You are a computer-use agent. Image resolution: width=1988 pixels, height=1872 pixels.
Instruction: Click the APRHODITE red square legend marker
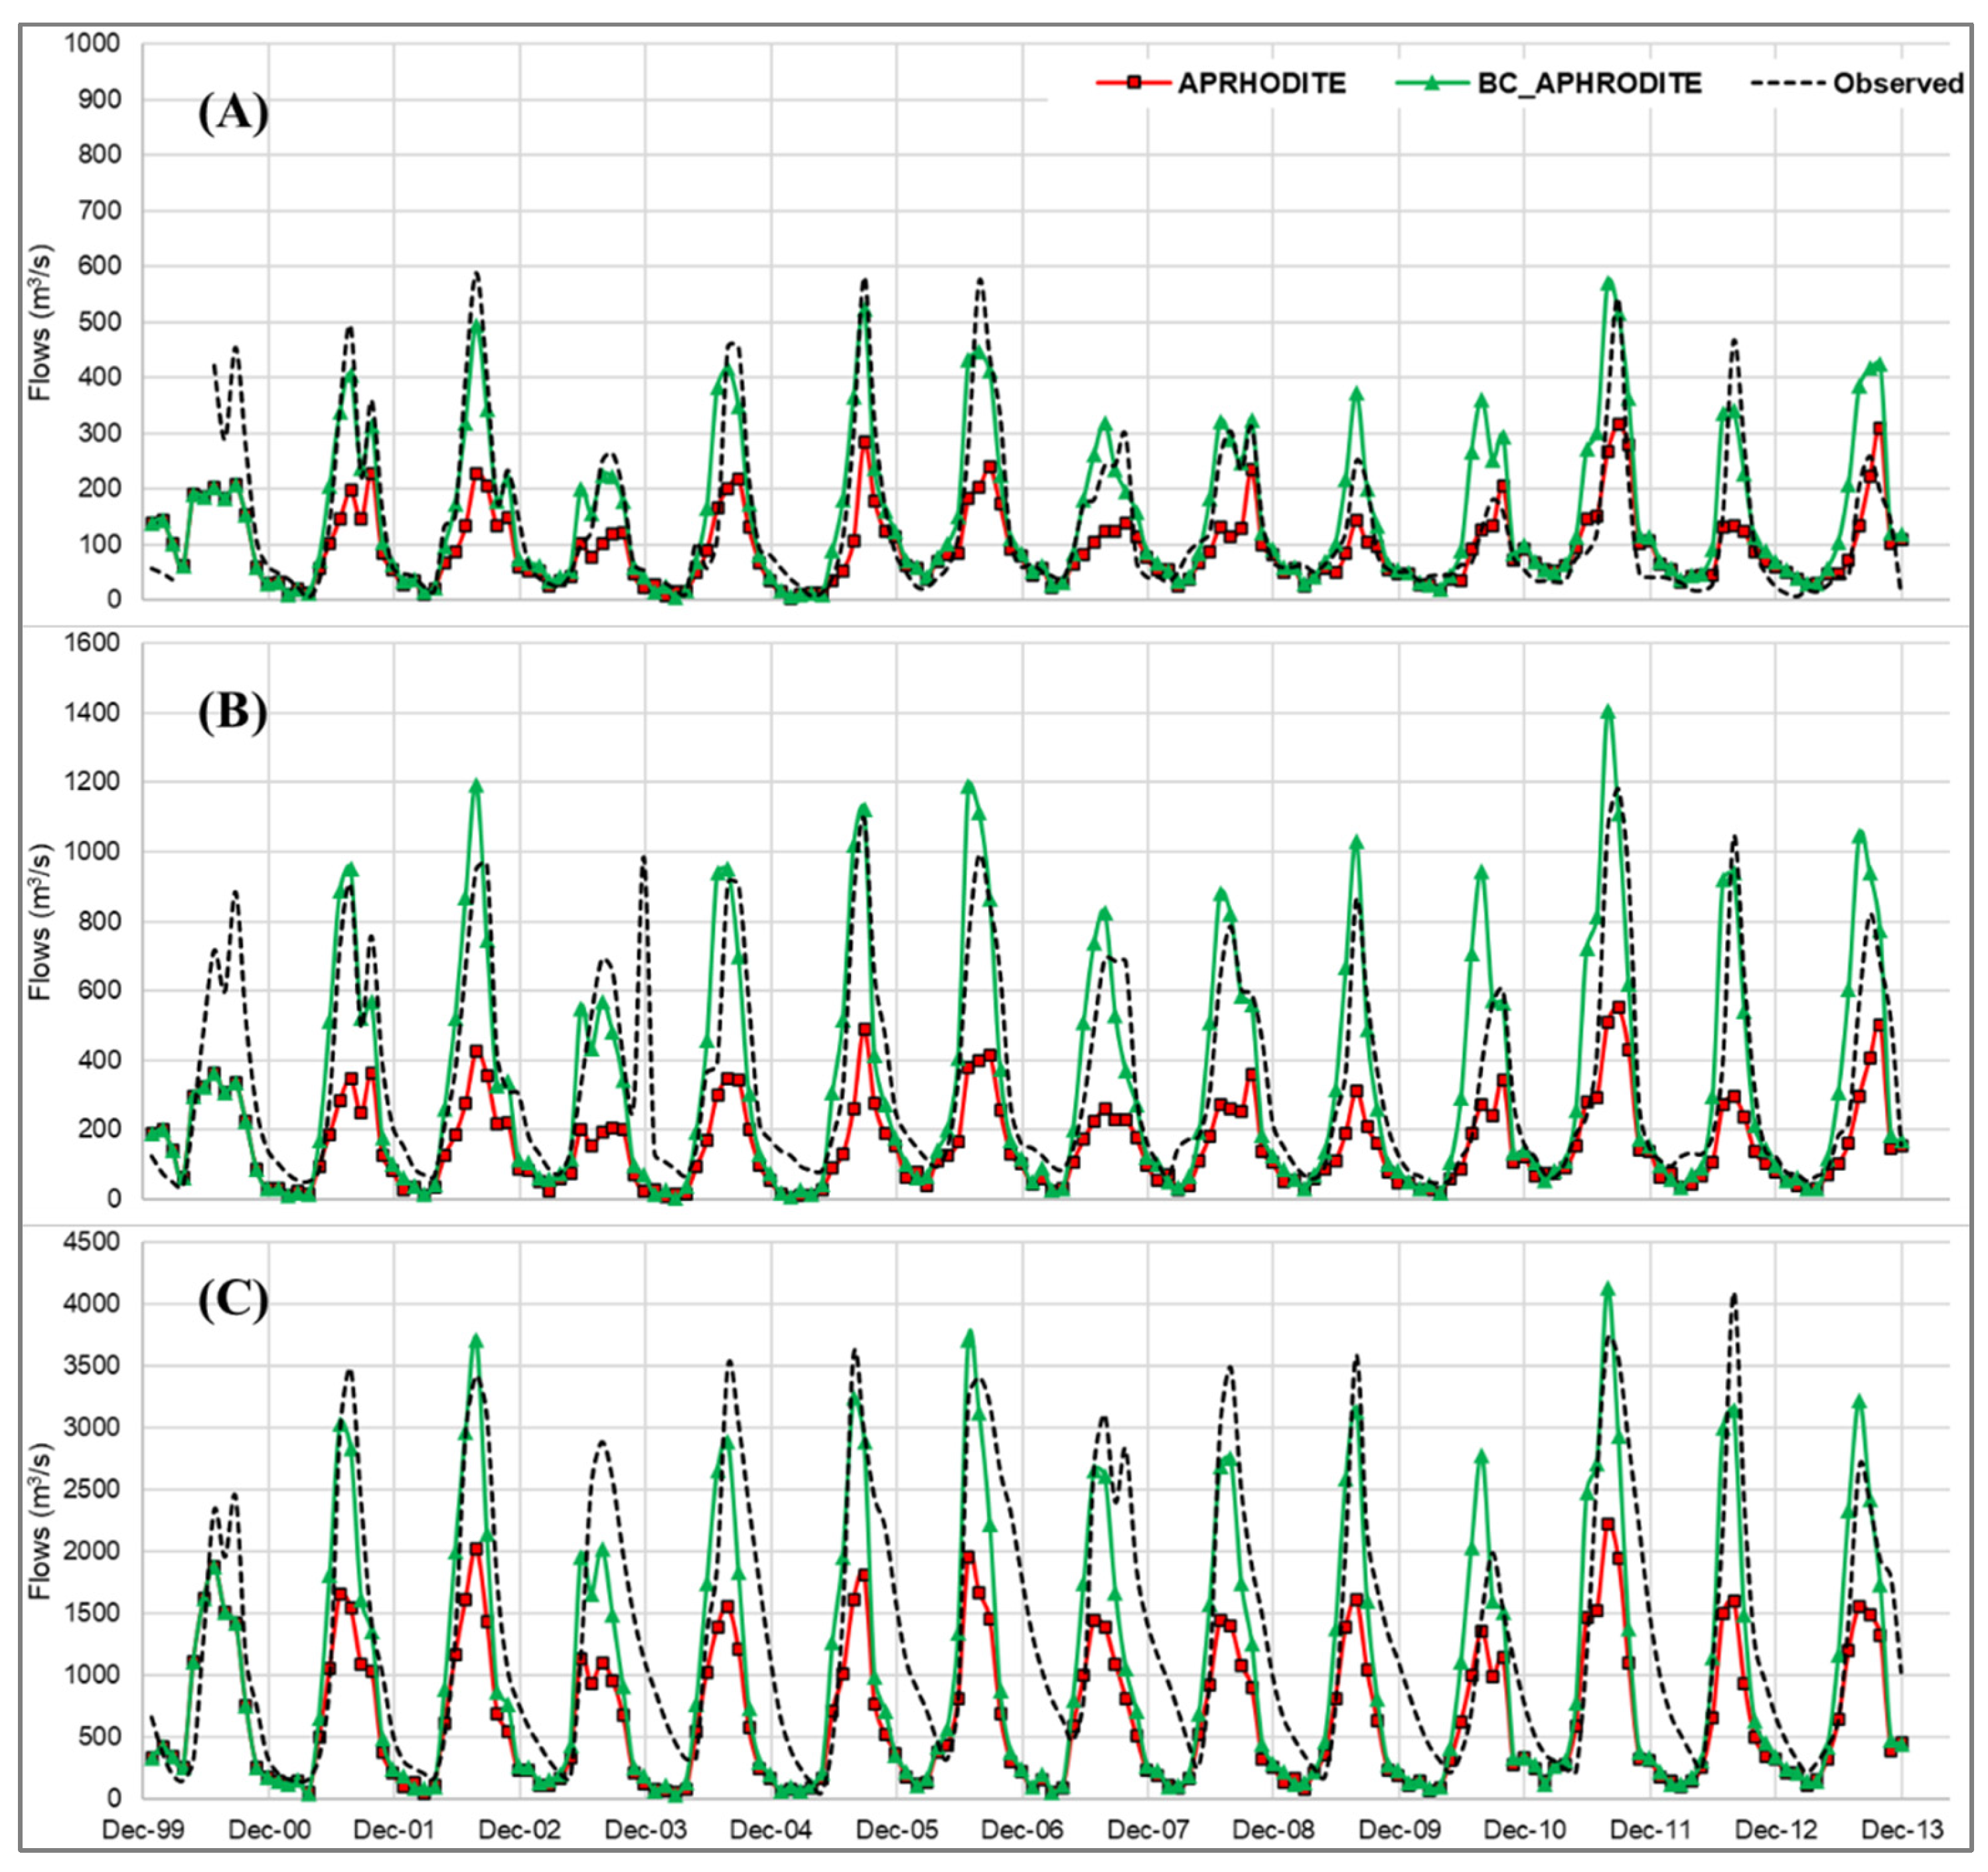pos(1133,83)
